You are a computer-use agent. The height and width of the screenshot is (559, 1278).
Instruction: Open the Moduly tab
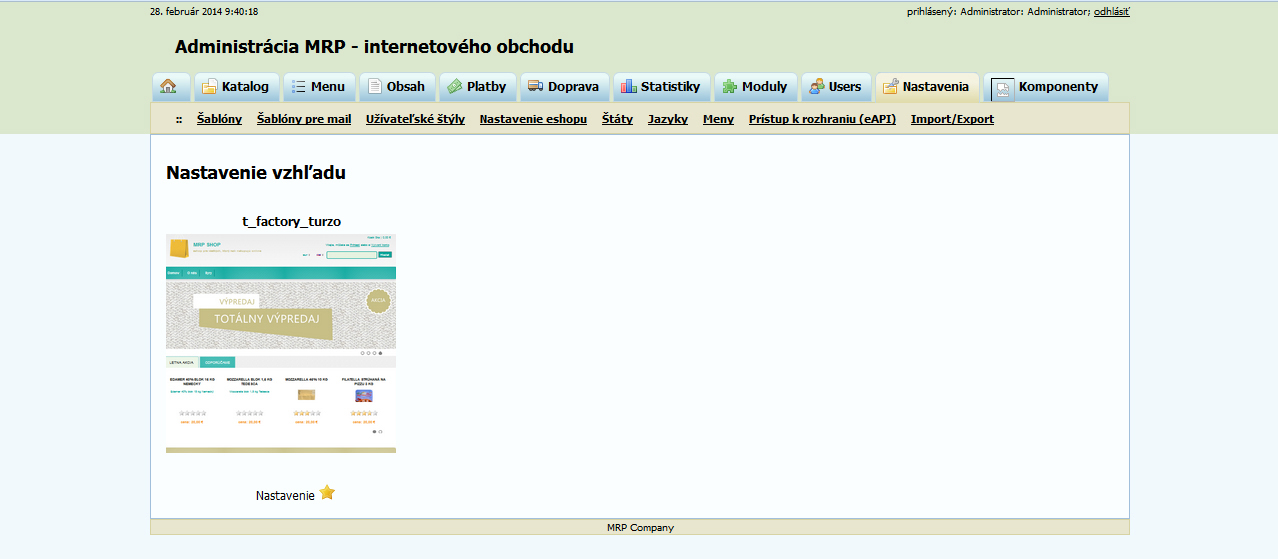click(x=756, y=87)
